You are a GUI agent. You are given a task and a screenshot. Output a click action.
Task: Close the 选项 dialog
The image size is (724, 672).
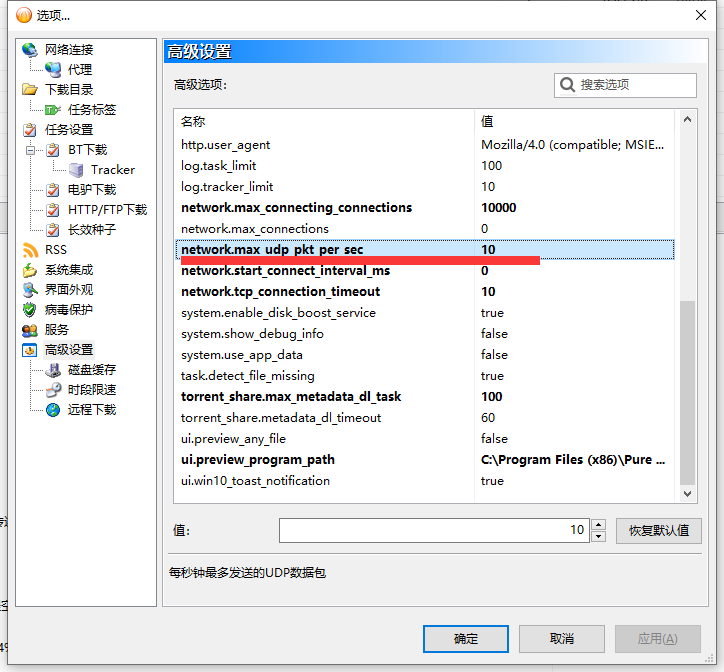(x=700, y=15)
